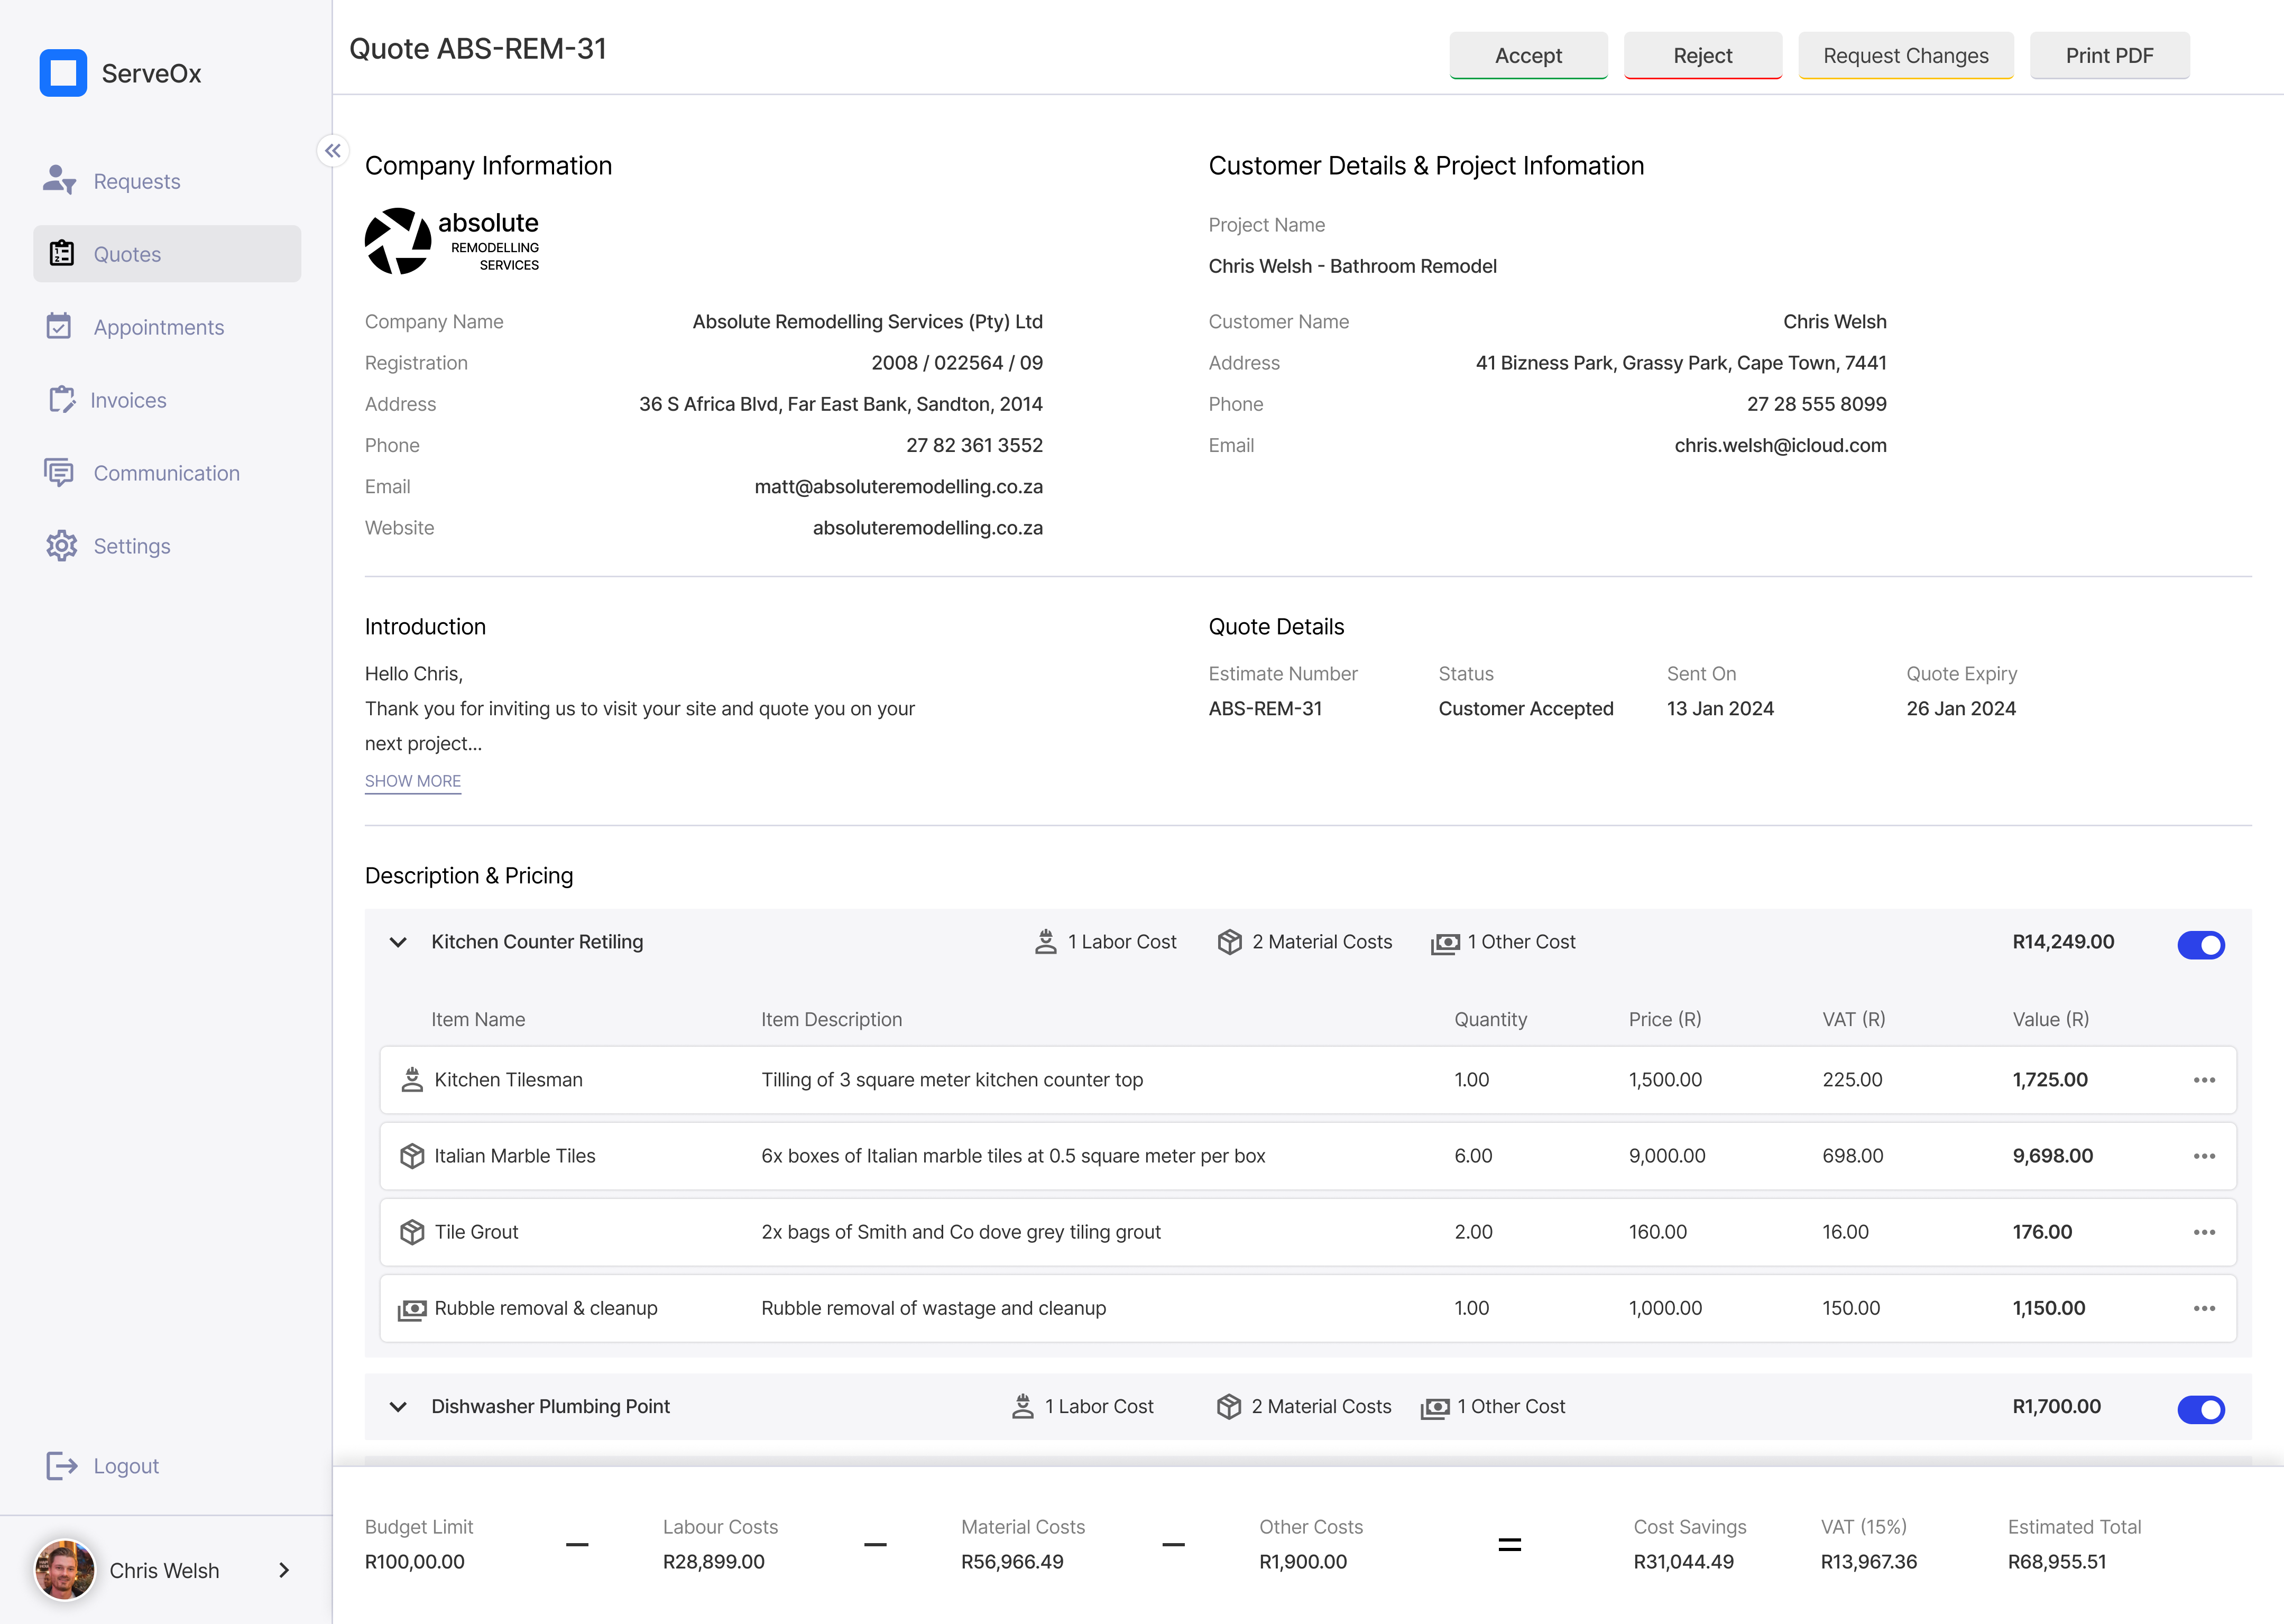Screen dimensions: 2284x1624
Task: Click Quote Expiry date 26 Jan 2024
Action: tap(1961, 709)
